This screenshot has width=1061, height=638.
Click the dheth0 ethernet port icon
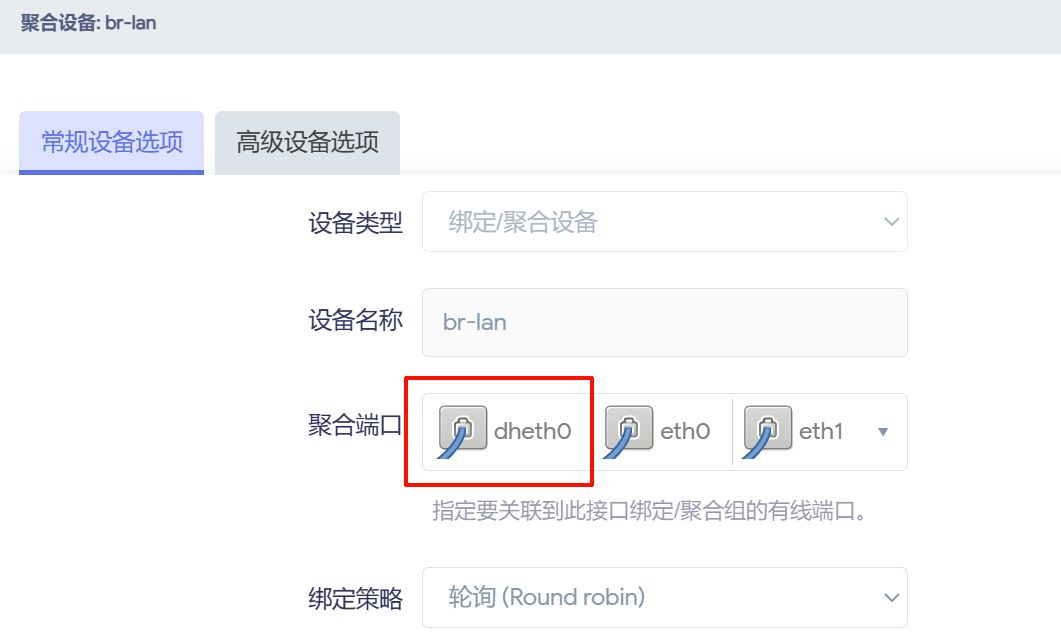[463, 431]
